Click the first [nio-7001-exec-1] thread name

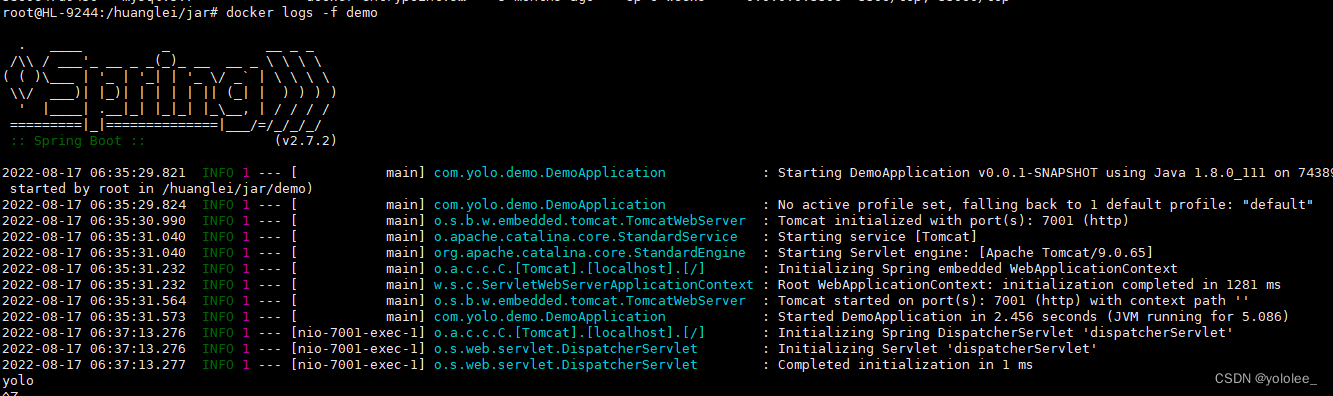coord(358,333)
